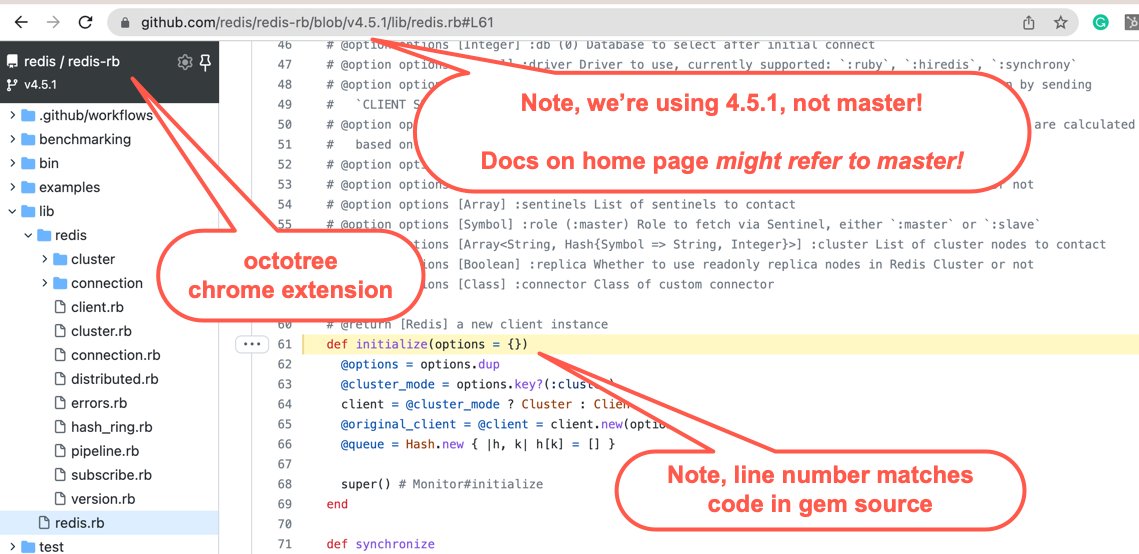Click line number 68
Screen dimensions: 1139x554
pyautogui.click(x=284, y=484)
